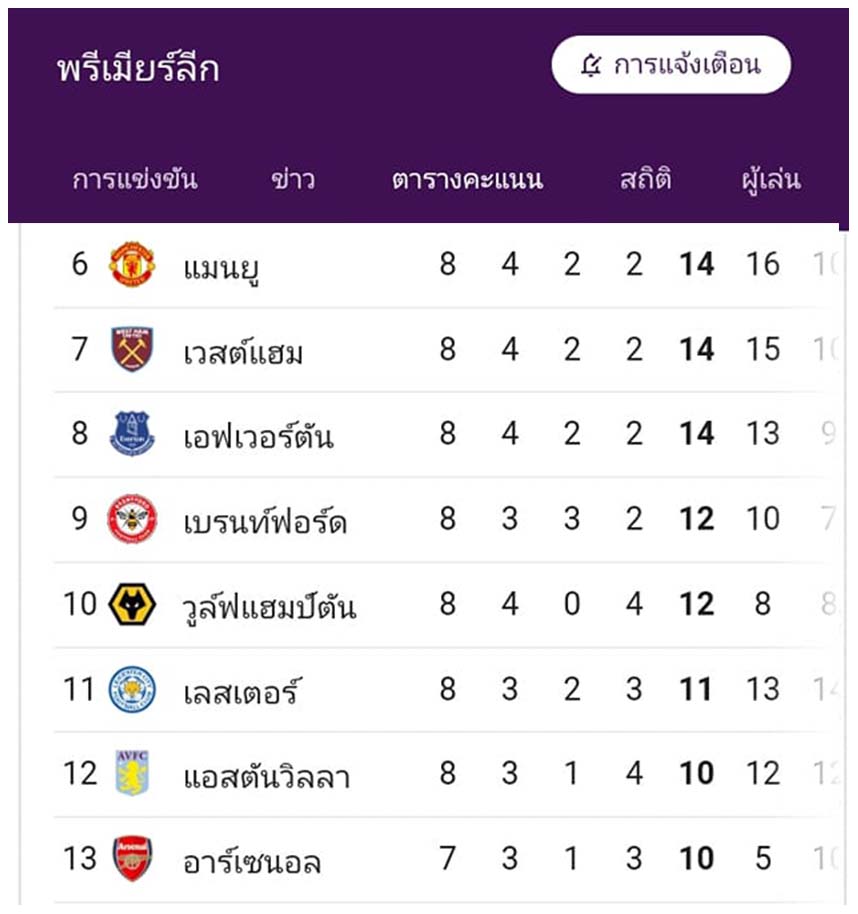Turn on การแจ้งเตือน notifications button
The image size is (858, 914).
(x=671, y=65)
